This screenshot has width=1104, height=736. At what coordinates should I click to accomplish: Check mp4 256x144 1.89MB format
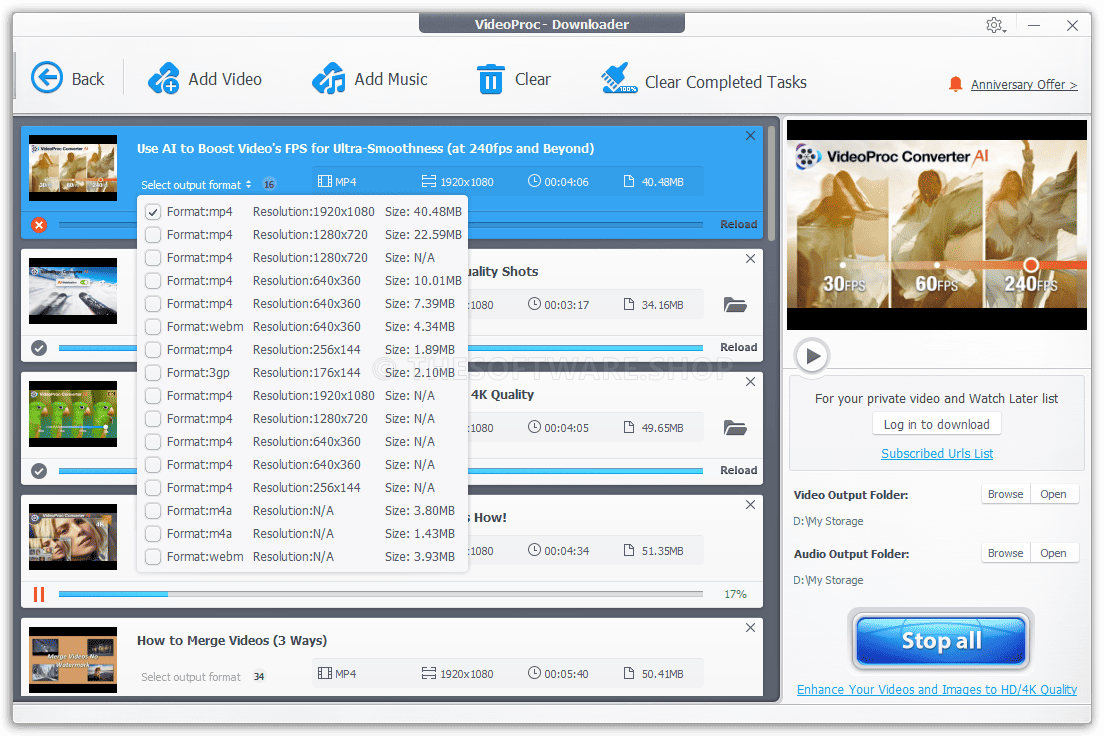click(x=153, y=350)
